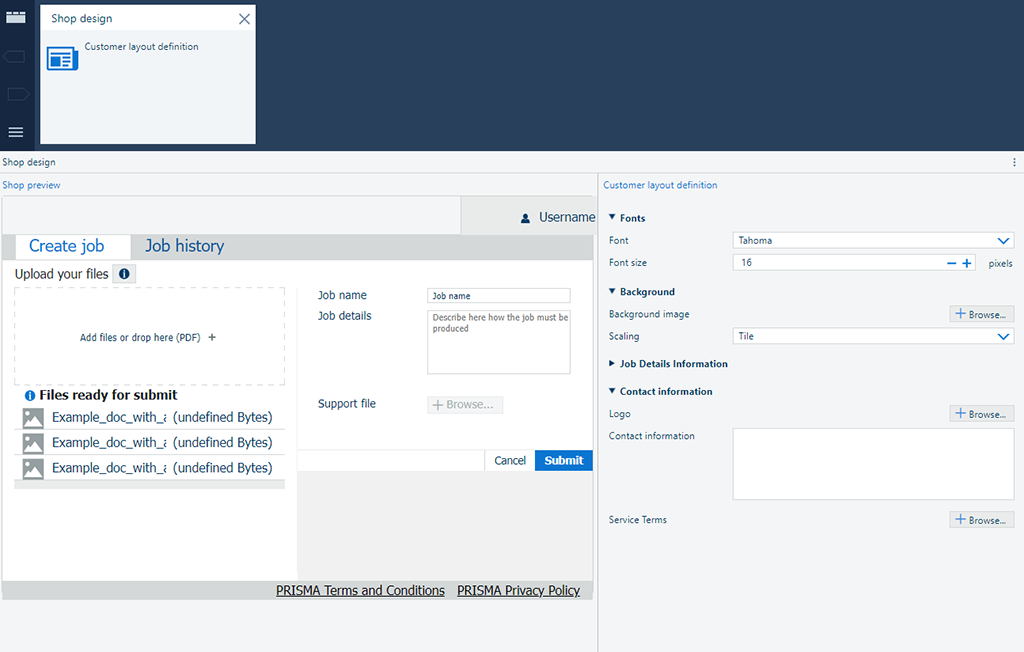Click the Job details description text area

click(498, 342)
